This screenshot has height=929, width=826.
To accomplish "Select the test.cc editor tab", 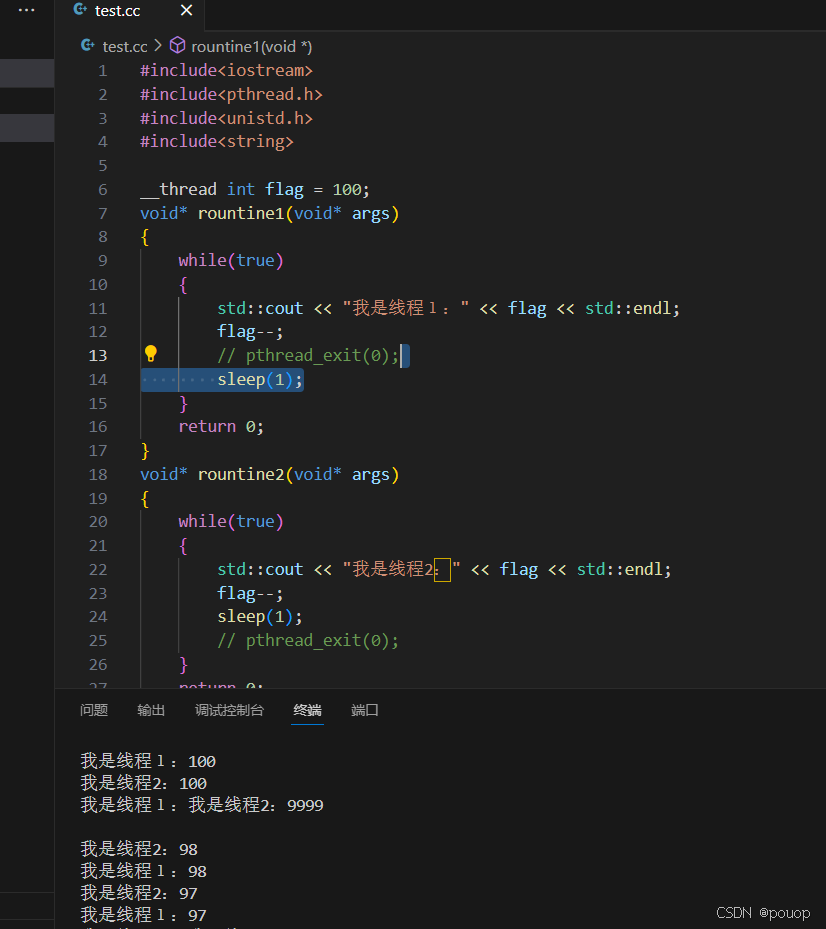I will [120, 12].
